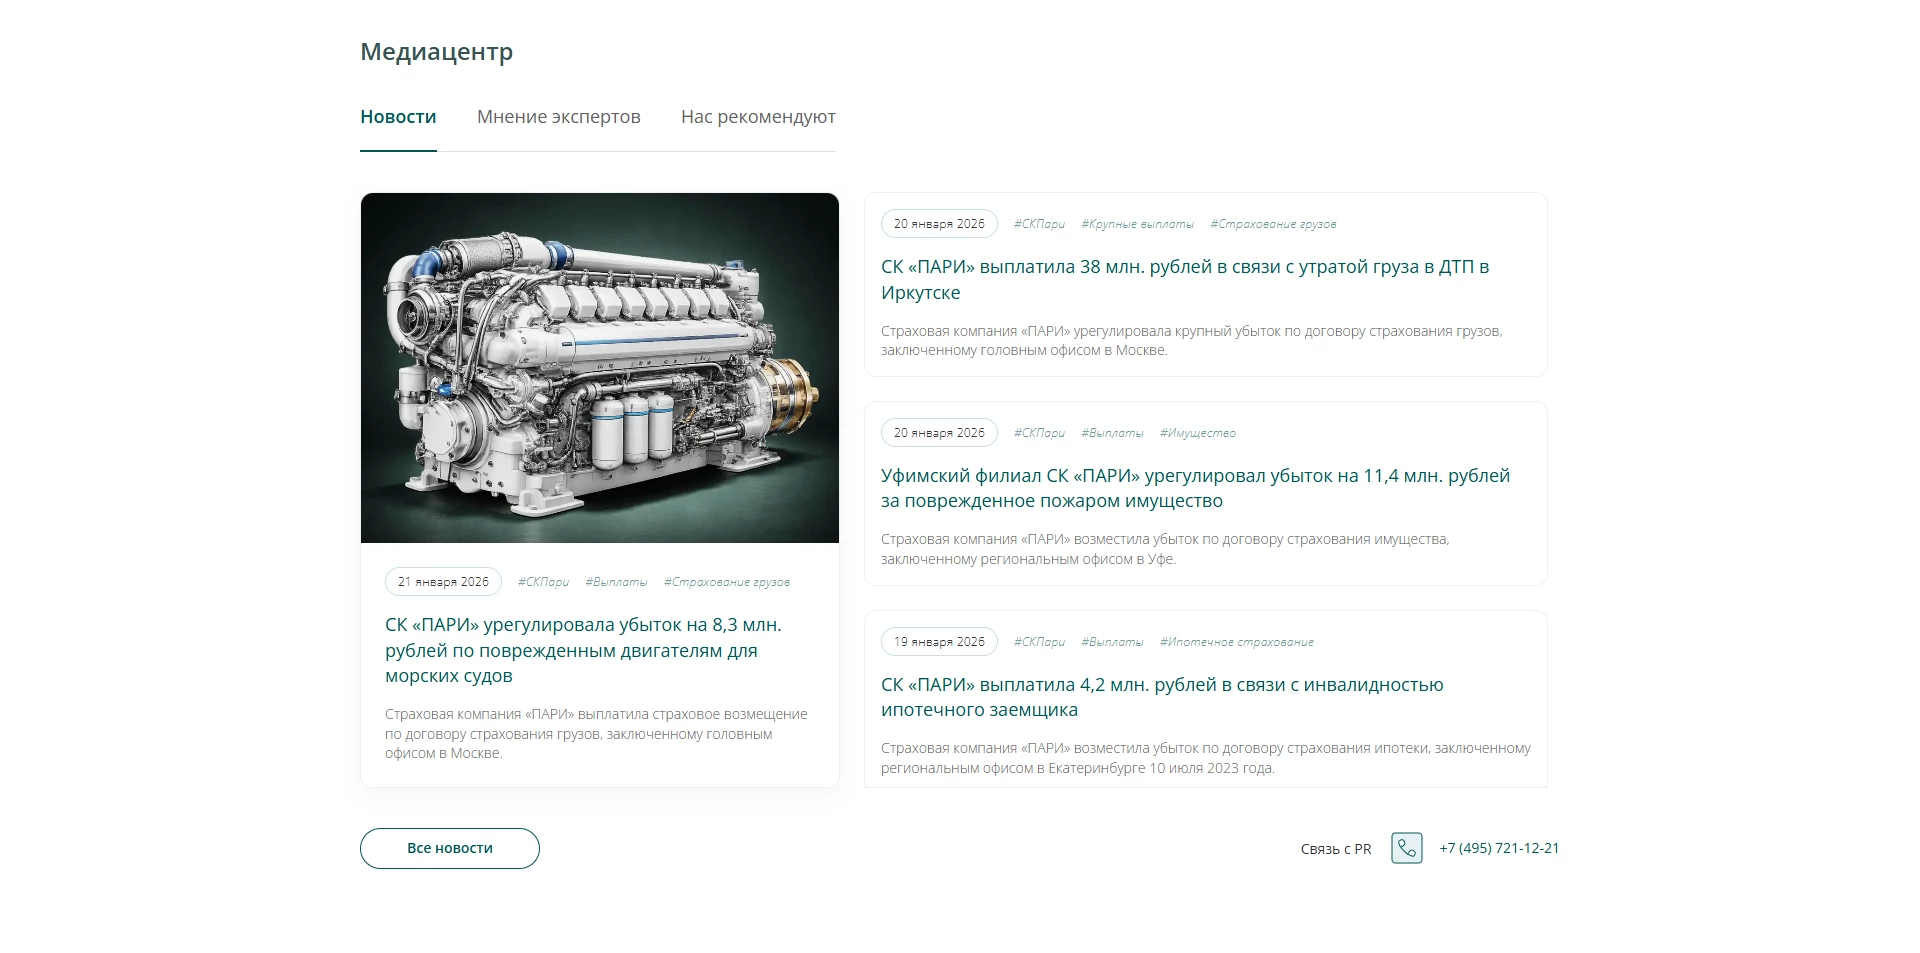Select the #Имущество hashtag

[x=1197, y=433]
